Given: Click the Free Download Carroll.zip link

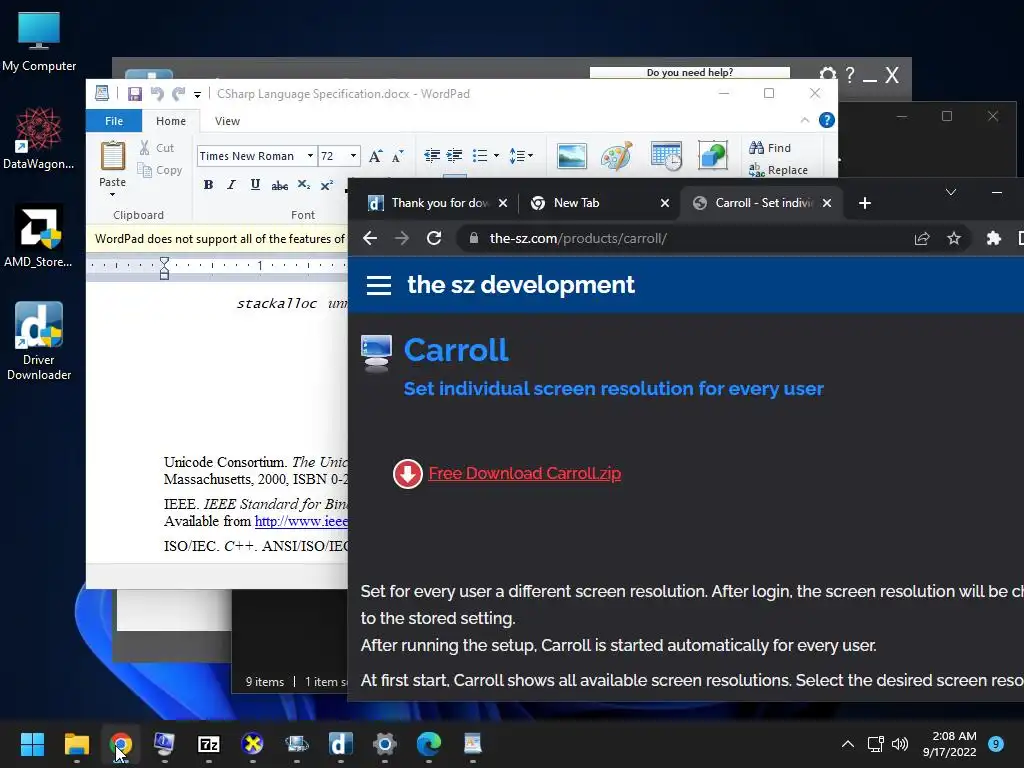Looking at the screenshot, I should (x=524, y=473).
